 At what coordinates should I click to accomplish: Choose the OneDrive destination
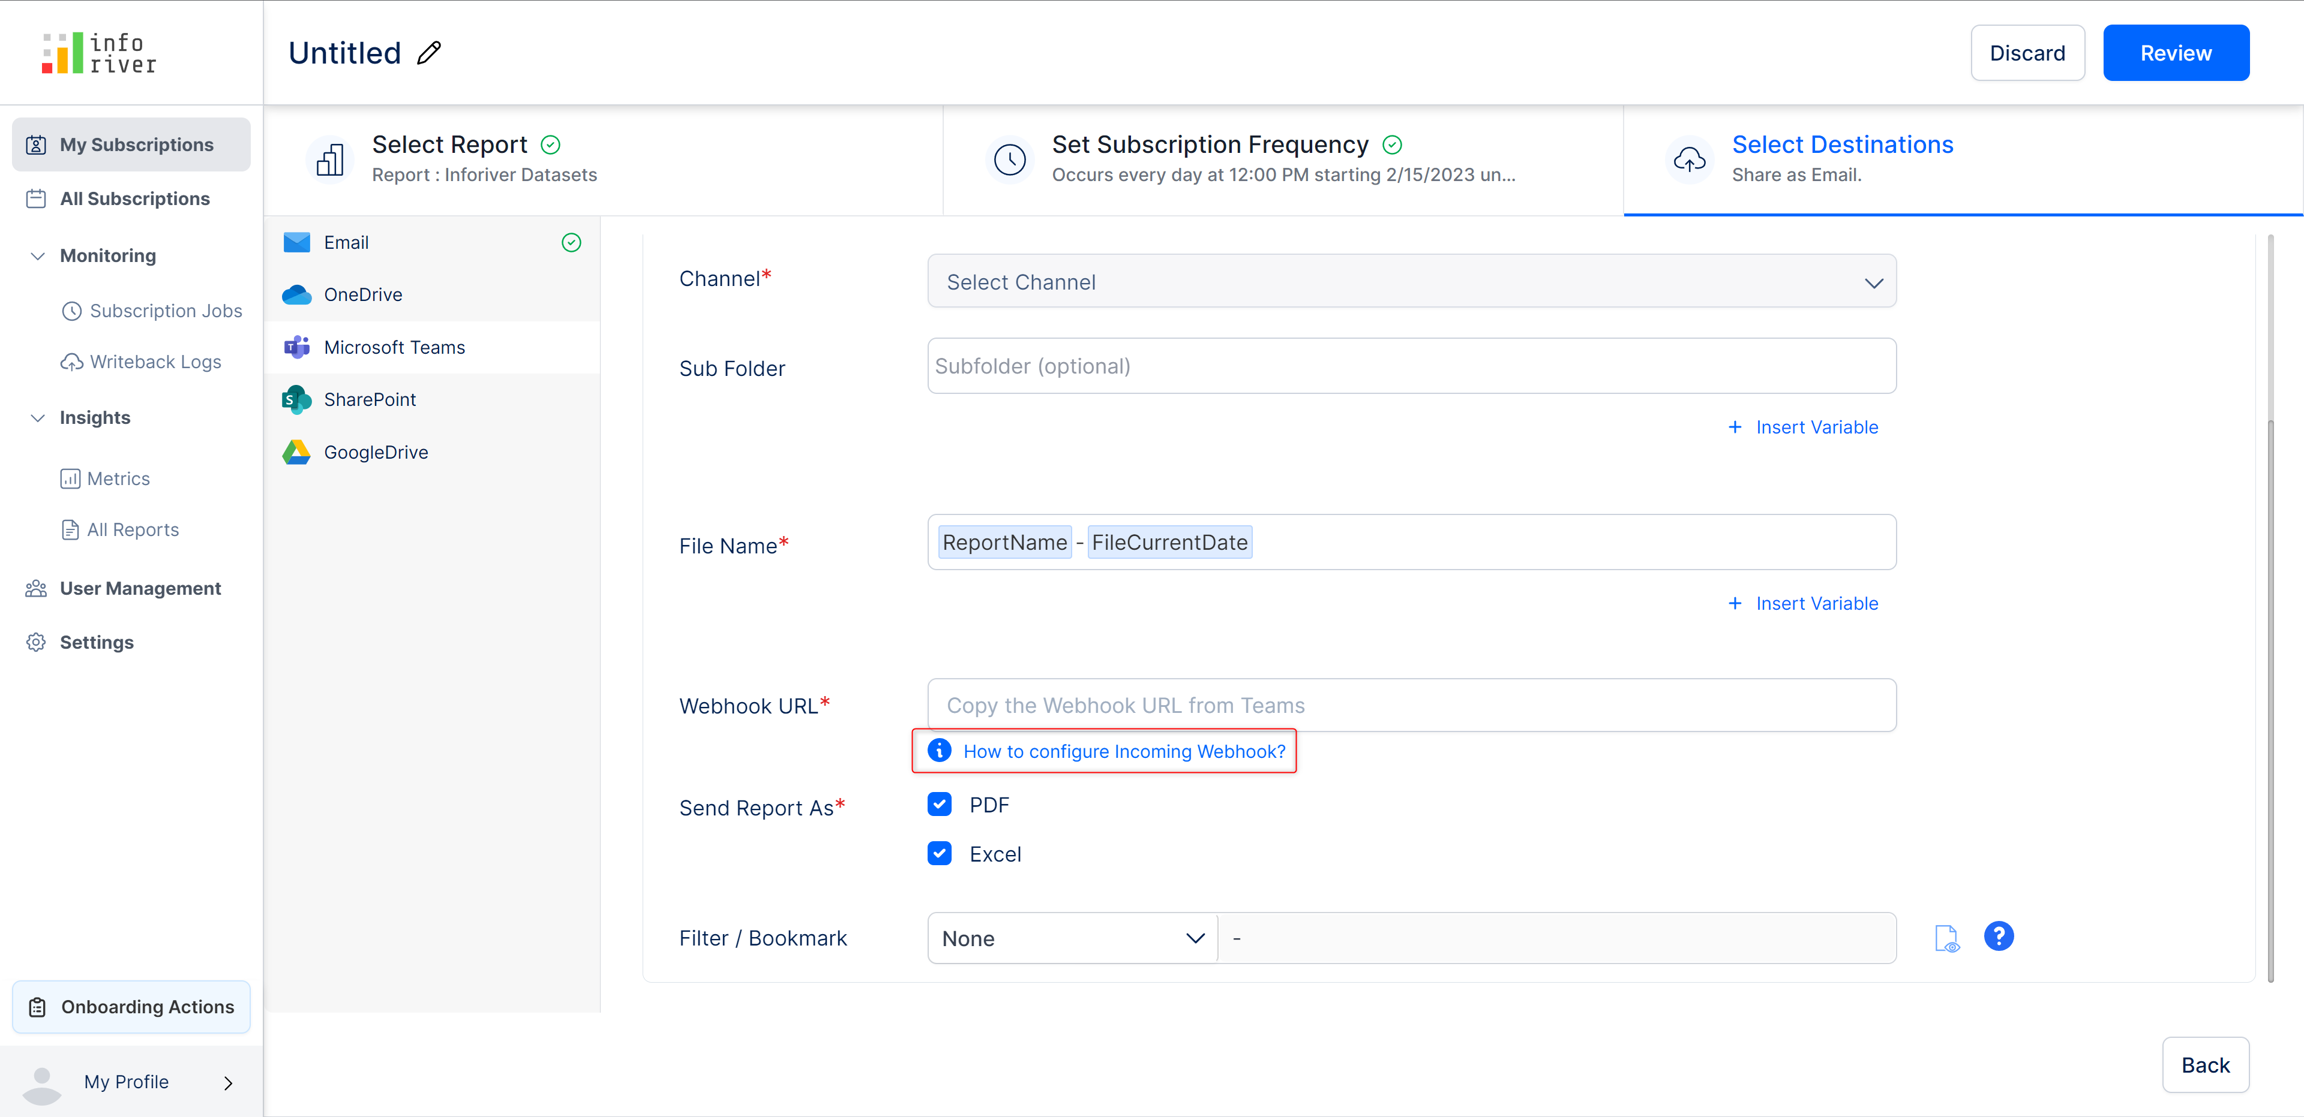362,294
